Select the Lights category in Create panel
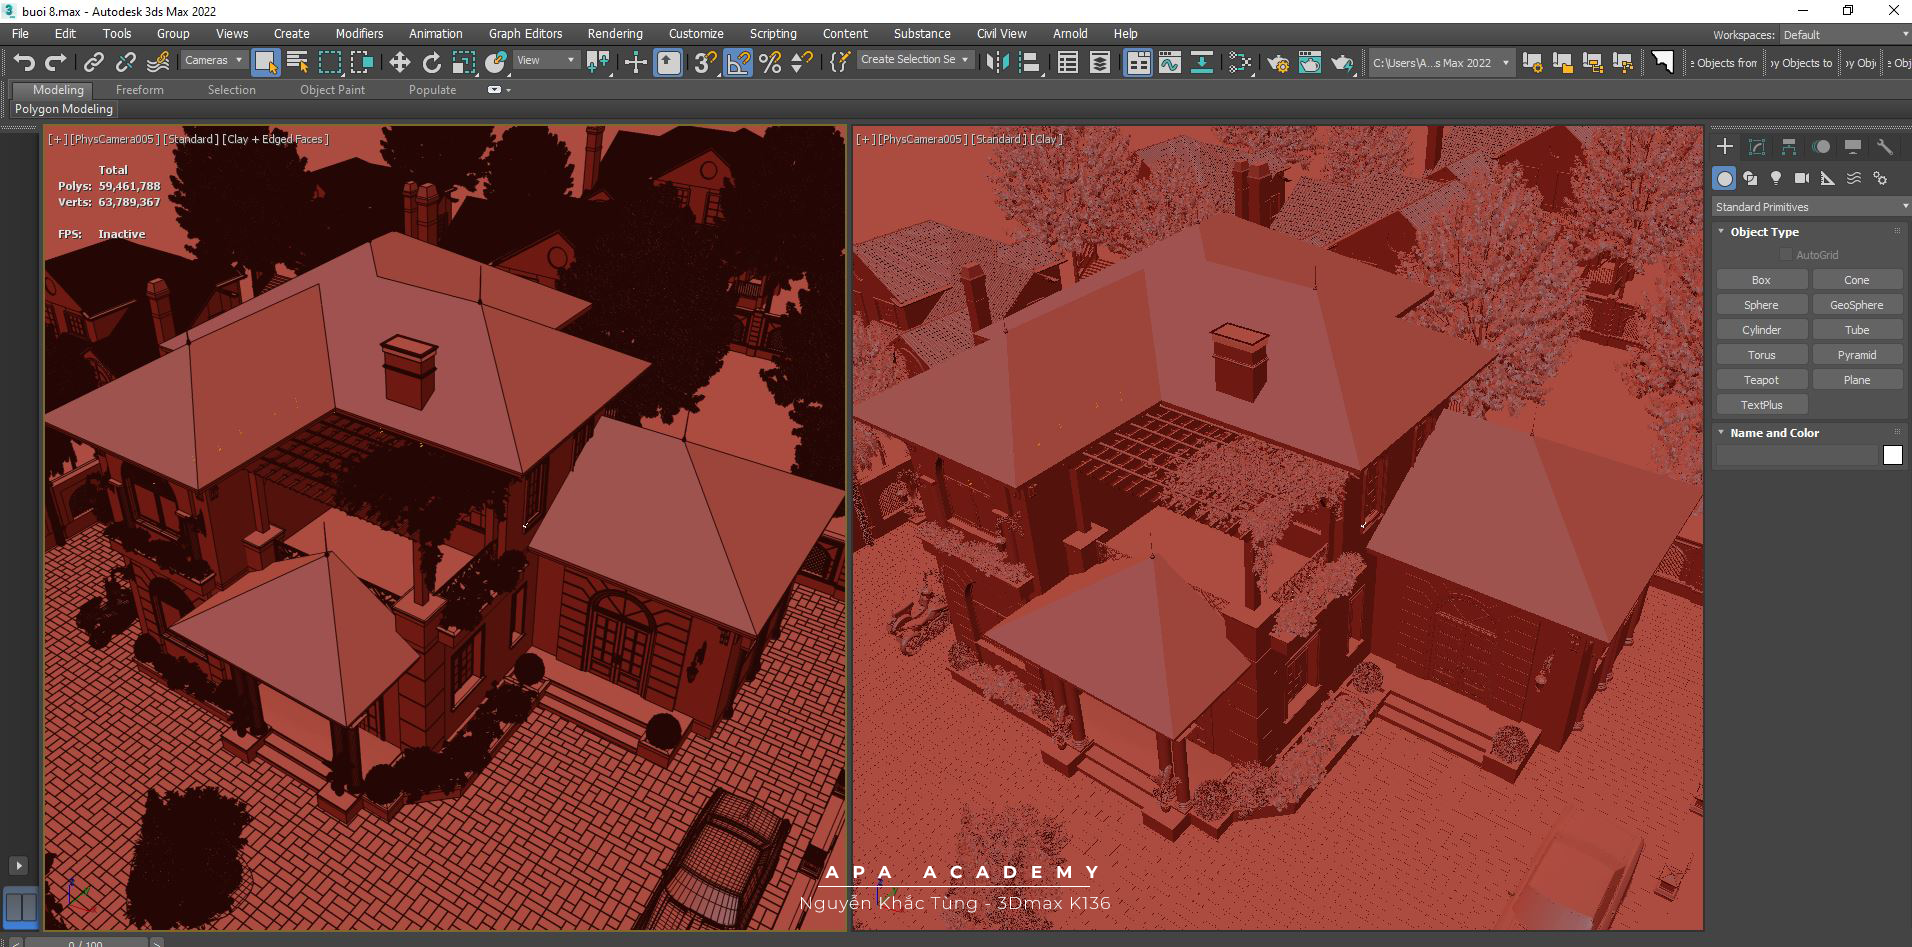Image resolution: width=1912 pixels, height=947 pixels. click(x=1776, y=178)
